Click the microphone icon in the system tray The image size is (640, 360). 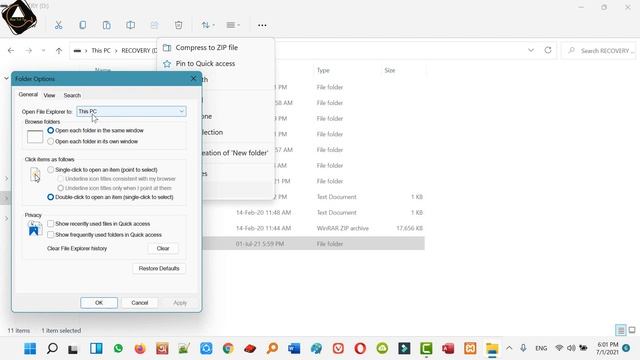pyautogui.click(x=523, y=348)
